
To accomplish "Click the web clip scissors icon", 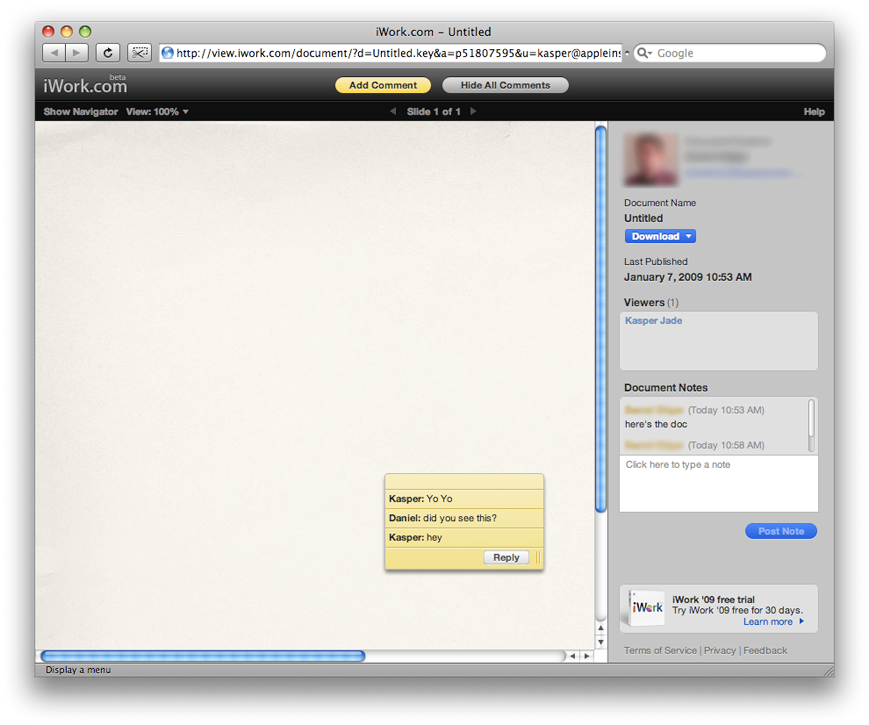I will (x=140, y=53).
